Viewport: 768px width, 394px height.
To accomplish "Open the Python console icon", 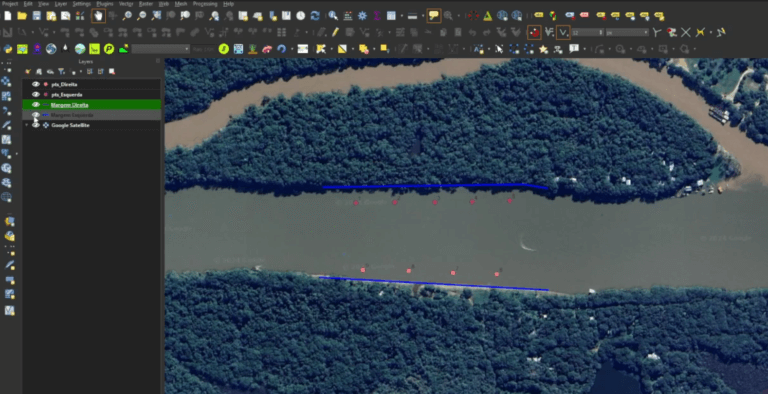I will [7, 49].
